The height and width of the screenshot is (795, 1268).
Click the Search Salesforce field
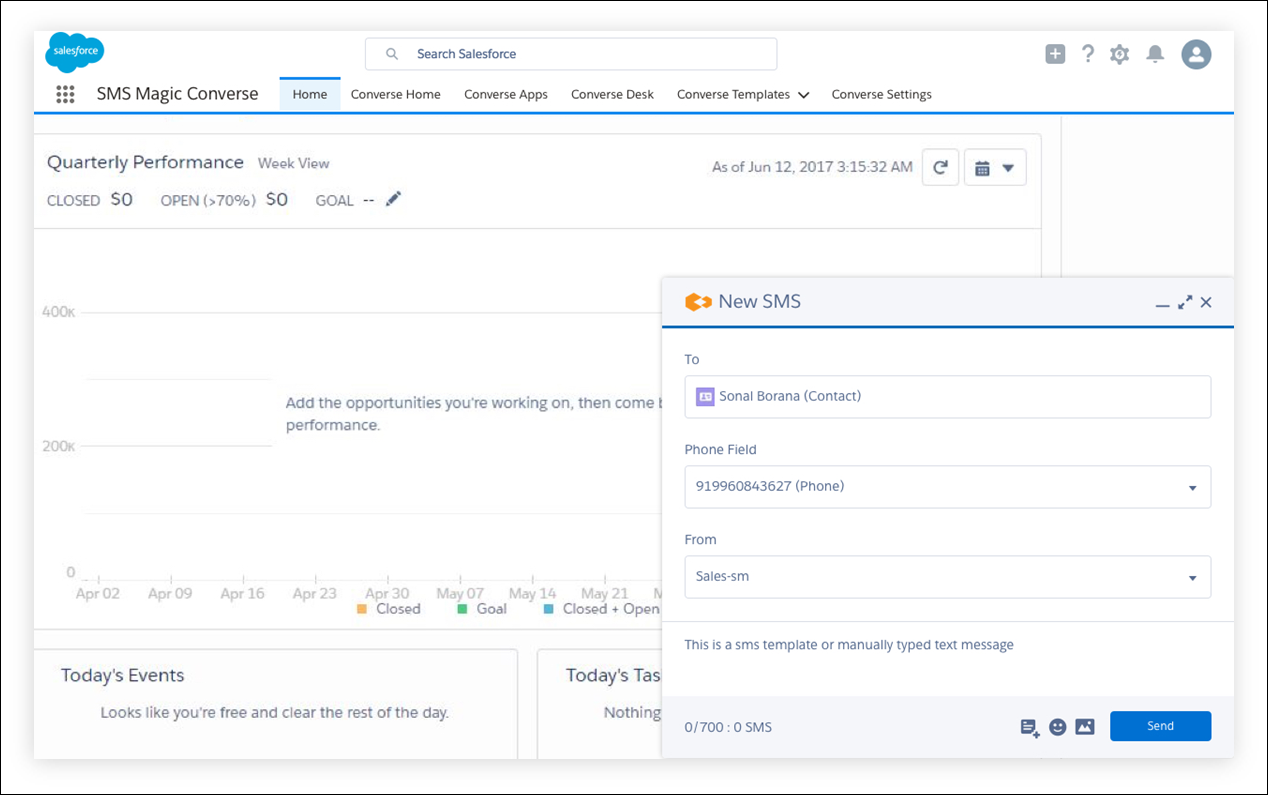click(571, 54)
